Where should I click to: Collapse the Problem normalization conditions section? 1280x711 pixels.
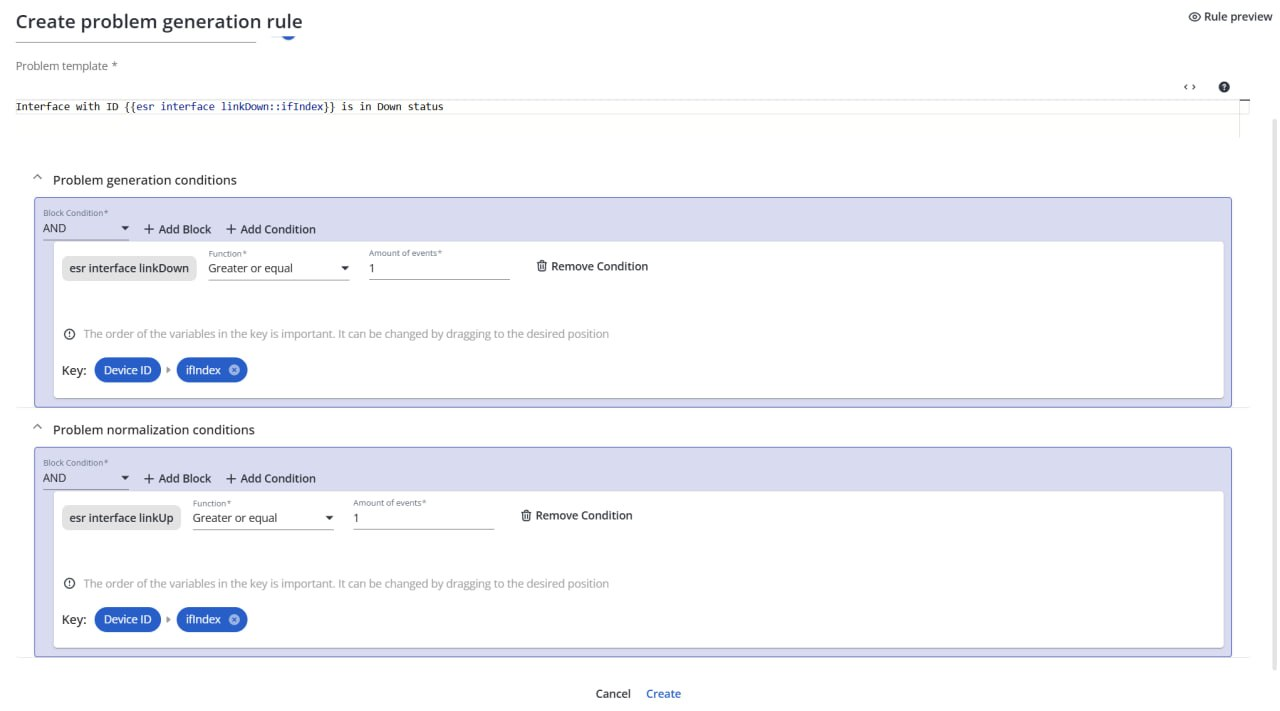pyautogui.click(x=38, y=429)
